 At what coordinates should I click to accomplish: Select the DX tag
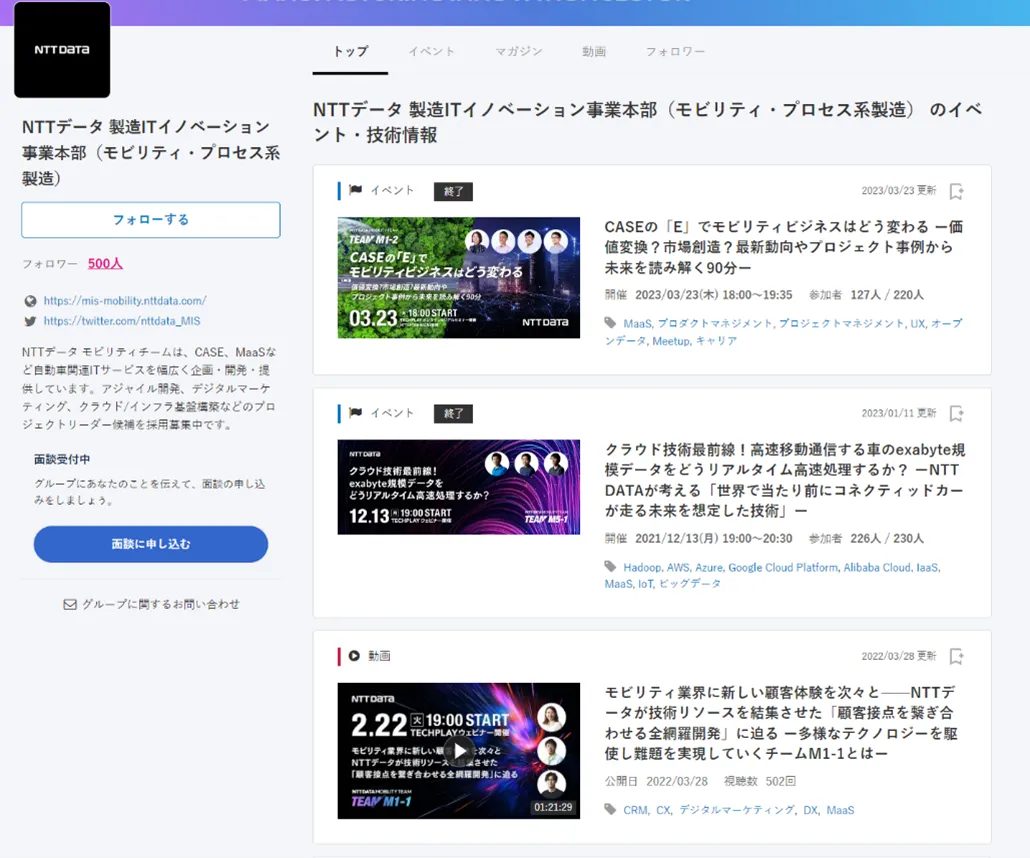click(x=810, y=810)
